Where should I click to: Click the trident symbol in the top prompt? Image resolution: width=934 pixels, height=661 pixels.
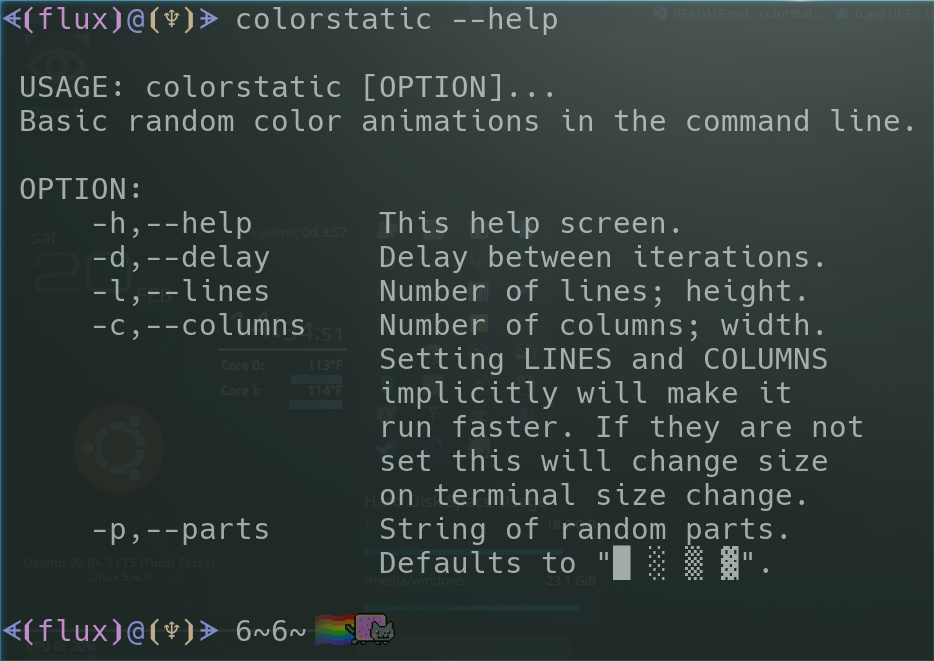click(172, 19)
